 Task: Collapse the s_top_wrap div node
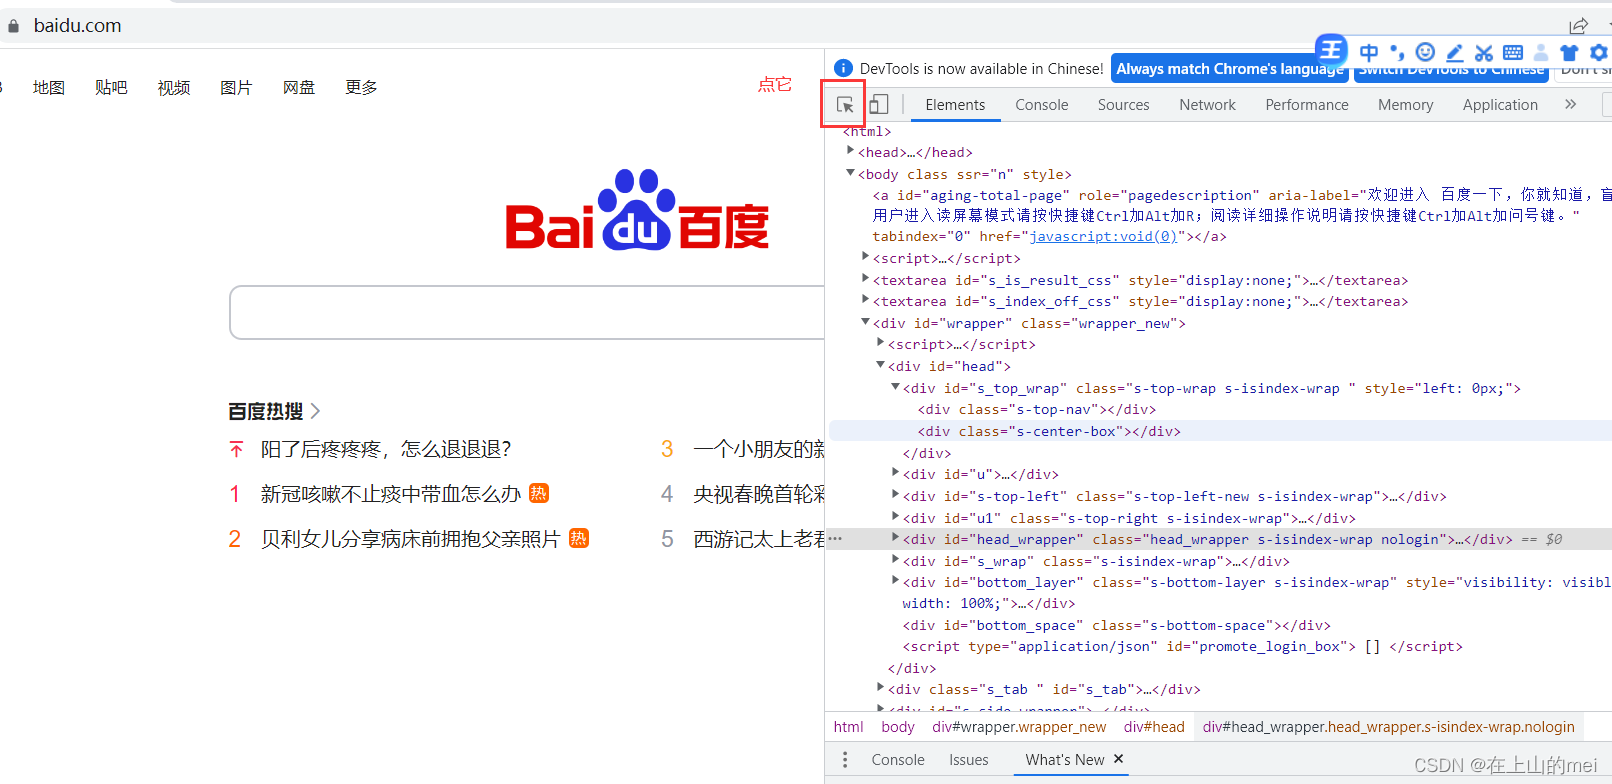tap(896, 387)
